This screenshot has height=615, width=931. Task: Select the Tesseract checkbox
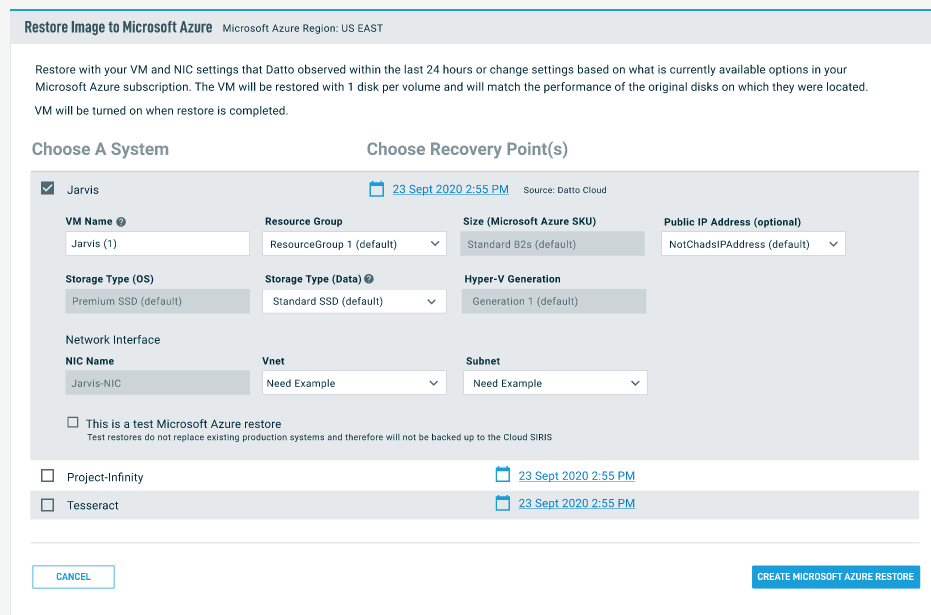point(47,505)
